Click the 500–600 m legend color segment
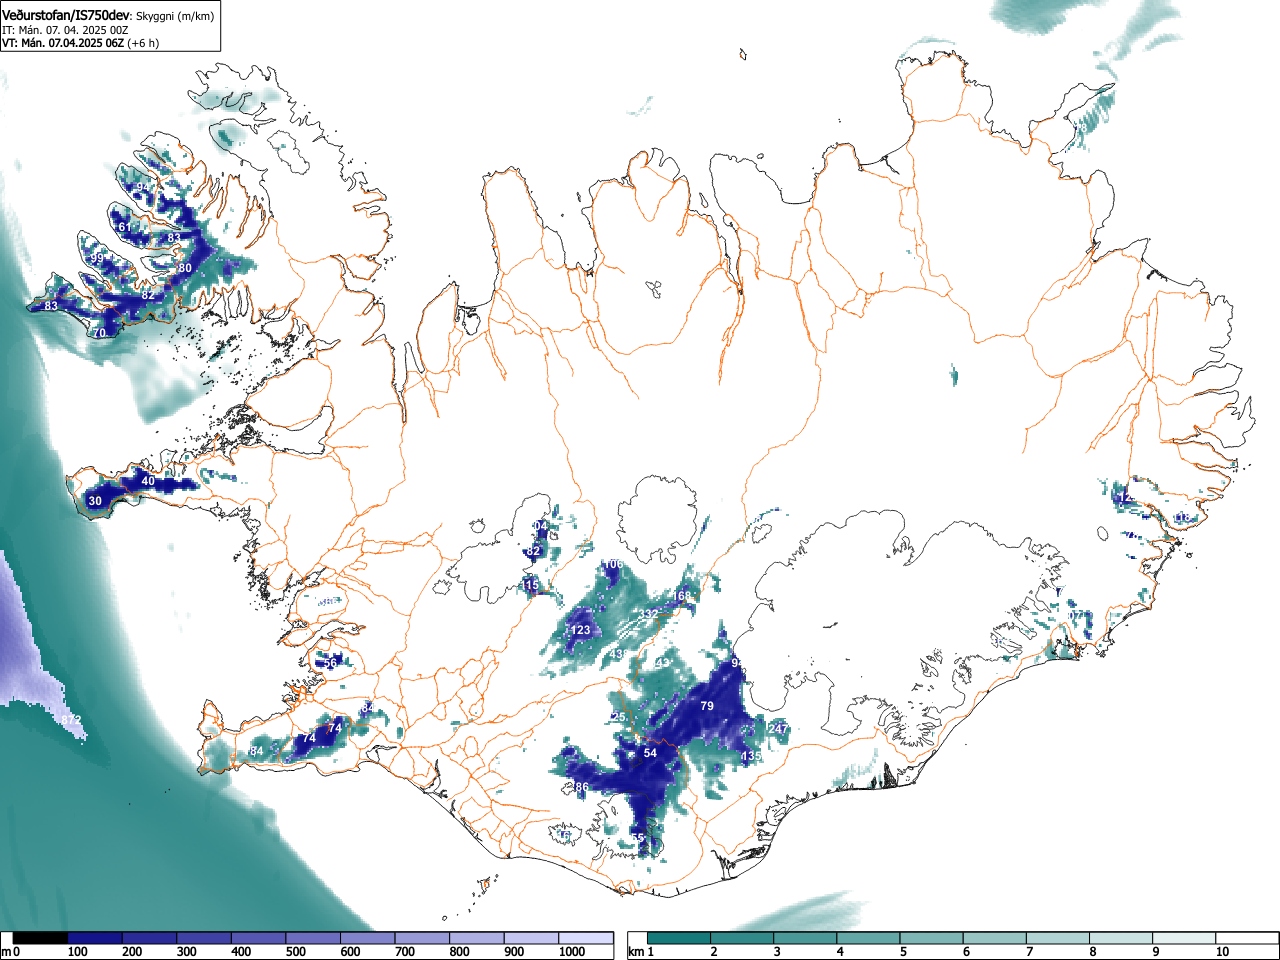Image resolution: width=1280 pixels, height=960 pixels. 313,938
